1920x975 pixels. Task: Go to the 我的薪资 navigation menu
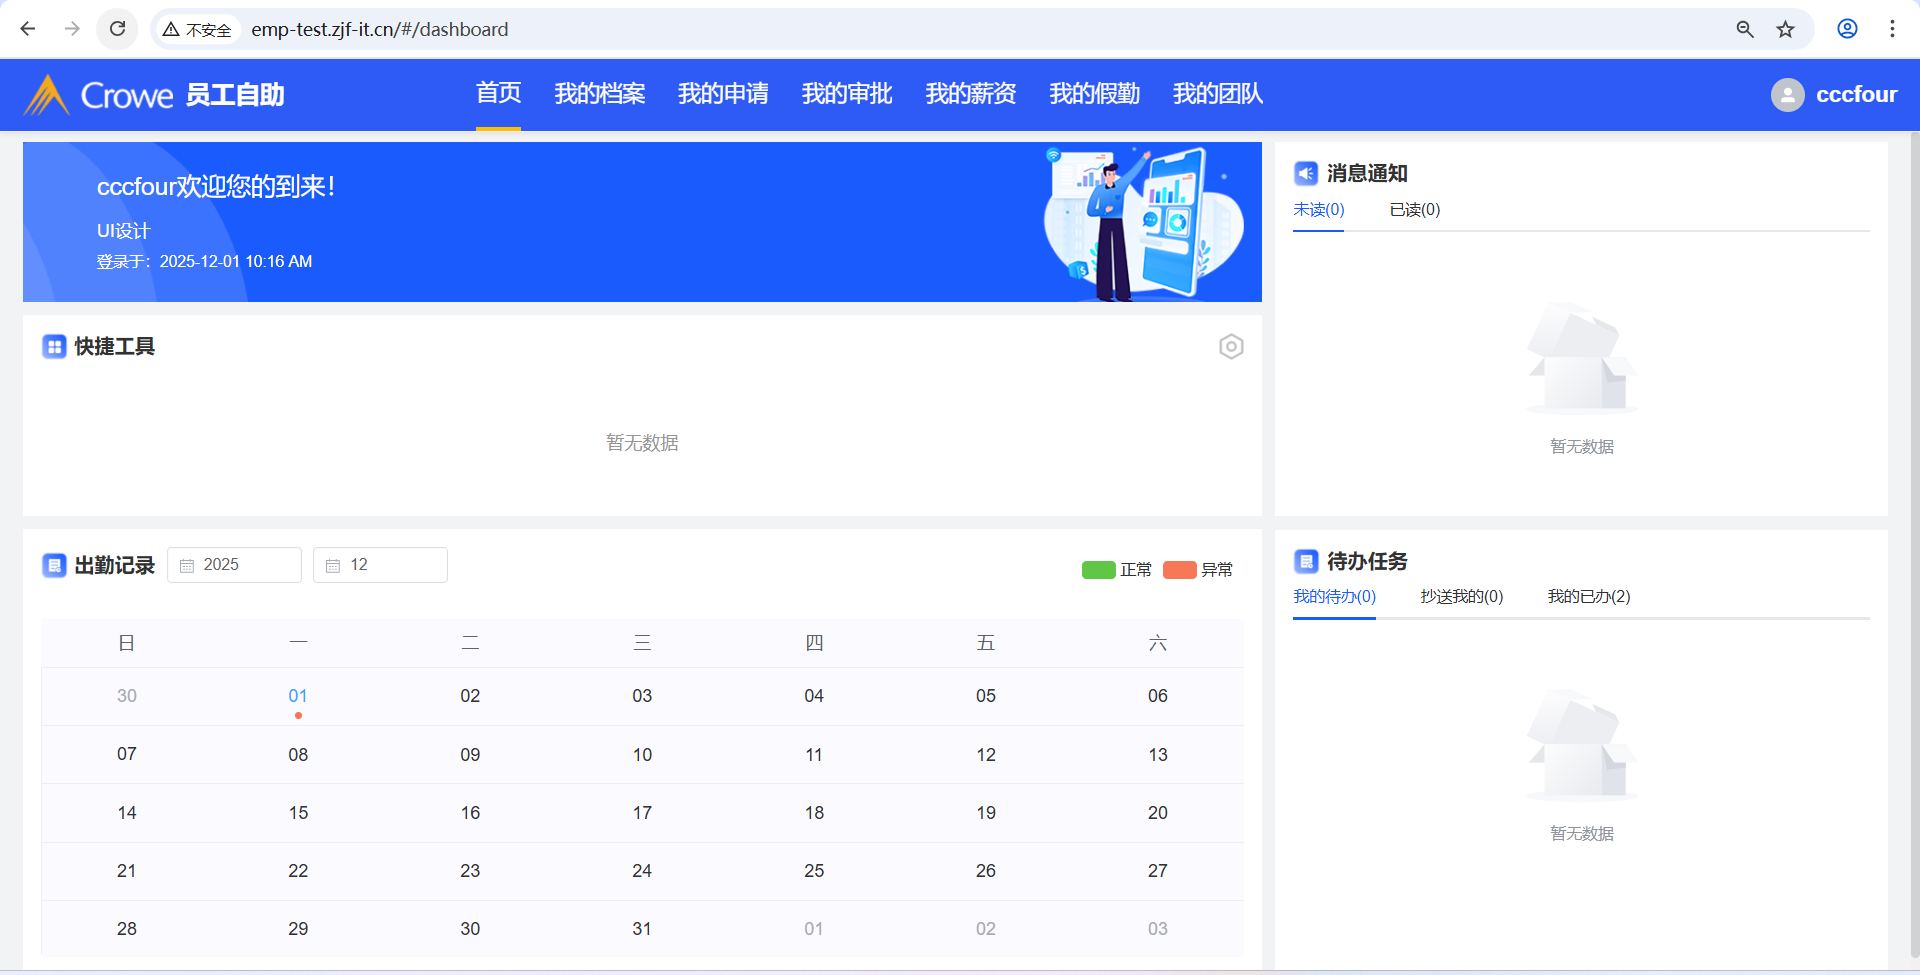[x=970, y=94]
